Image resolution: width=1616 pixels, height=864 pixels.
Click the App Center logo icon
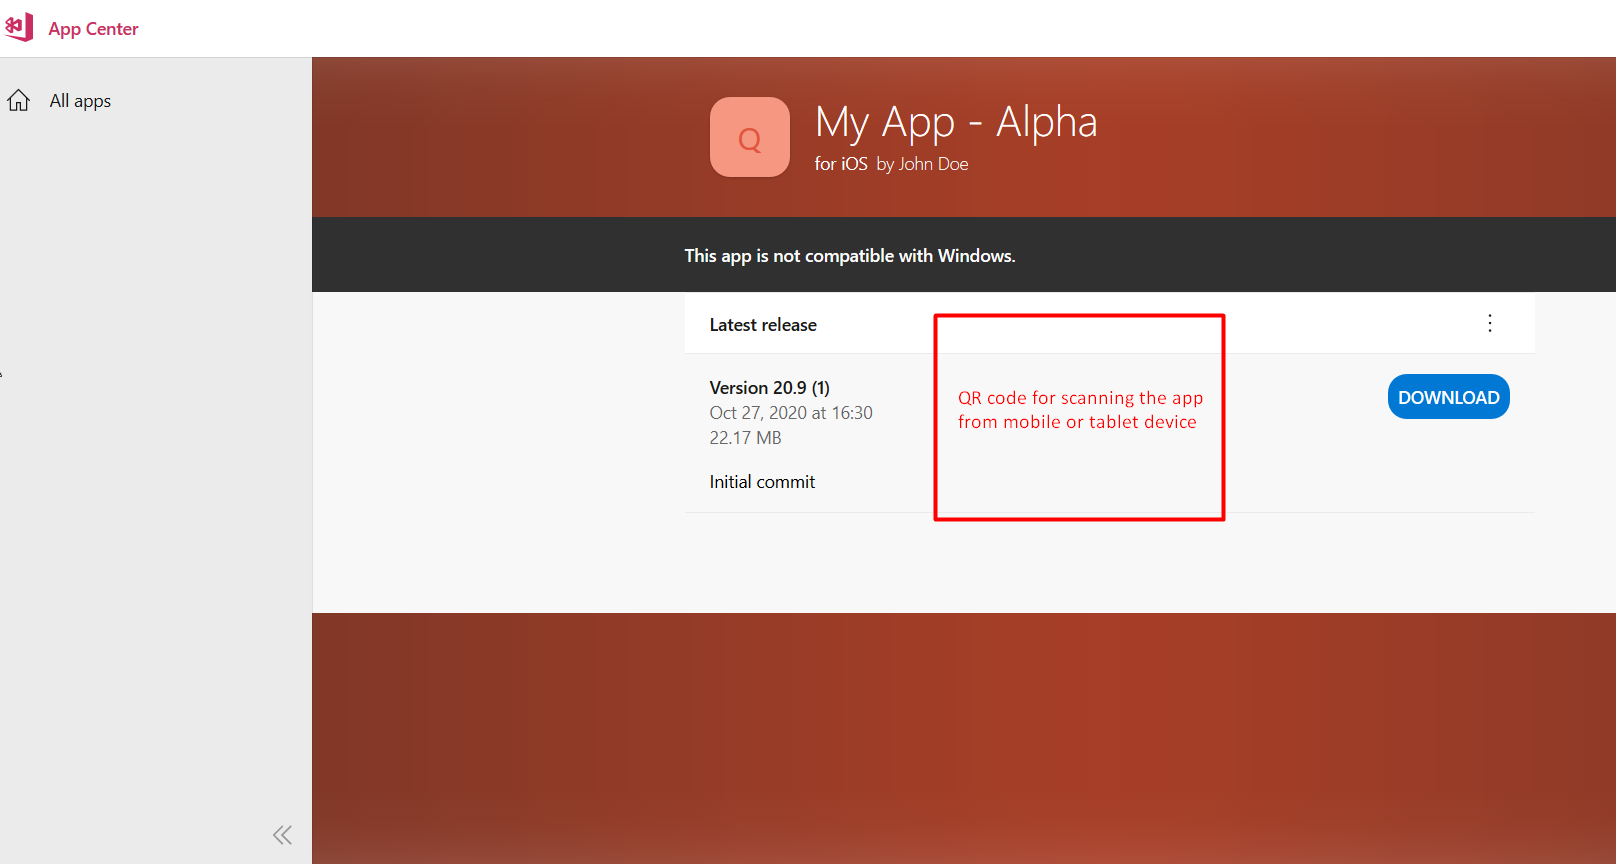tap(19, 27)
